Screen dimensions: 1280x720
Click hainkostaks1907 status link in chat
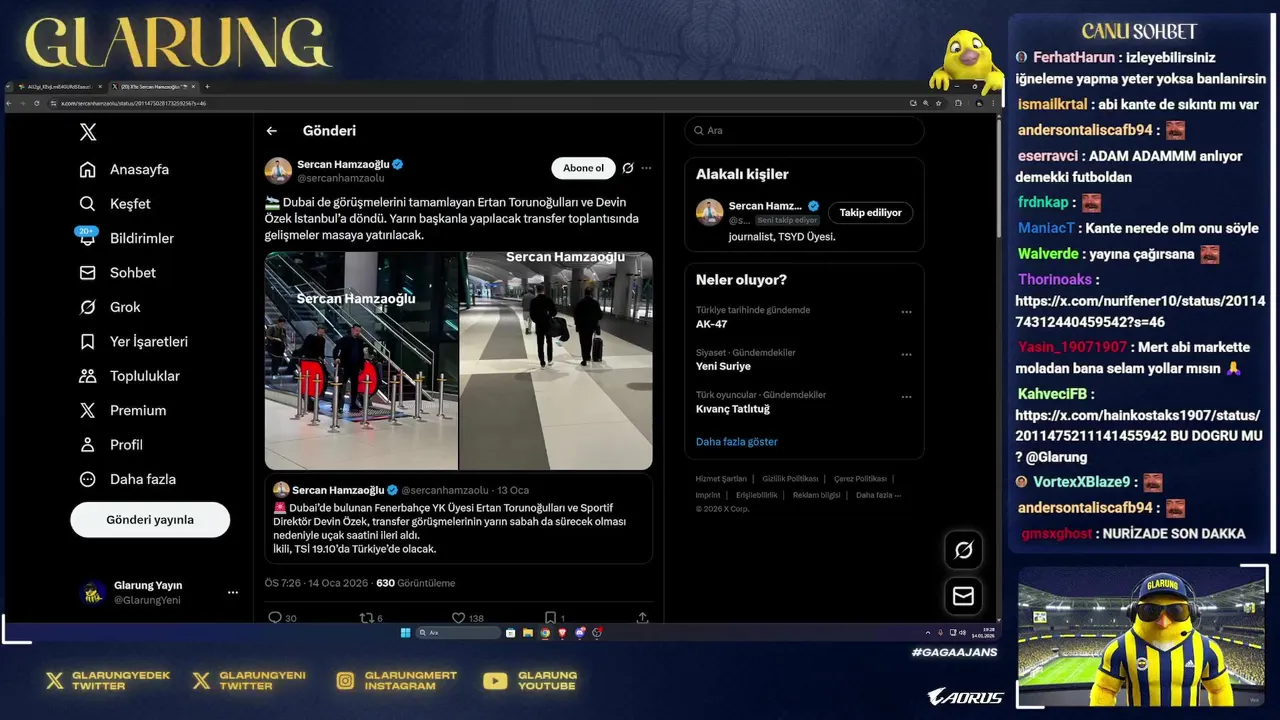click(1138, 425)
